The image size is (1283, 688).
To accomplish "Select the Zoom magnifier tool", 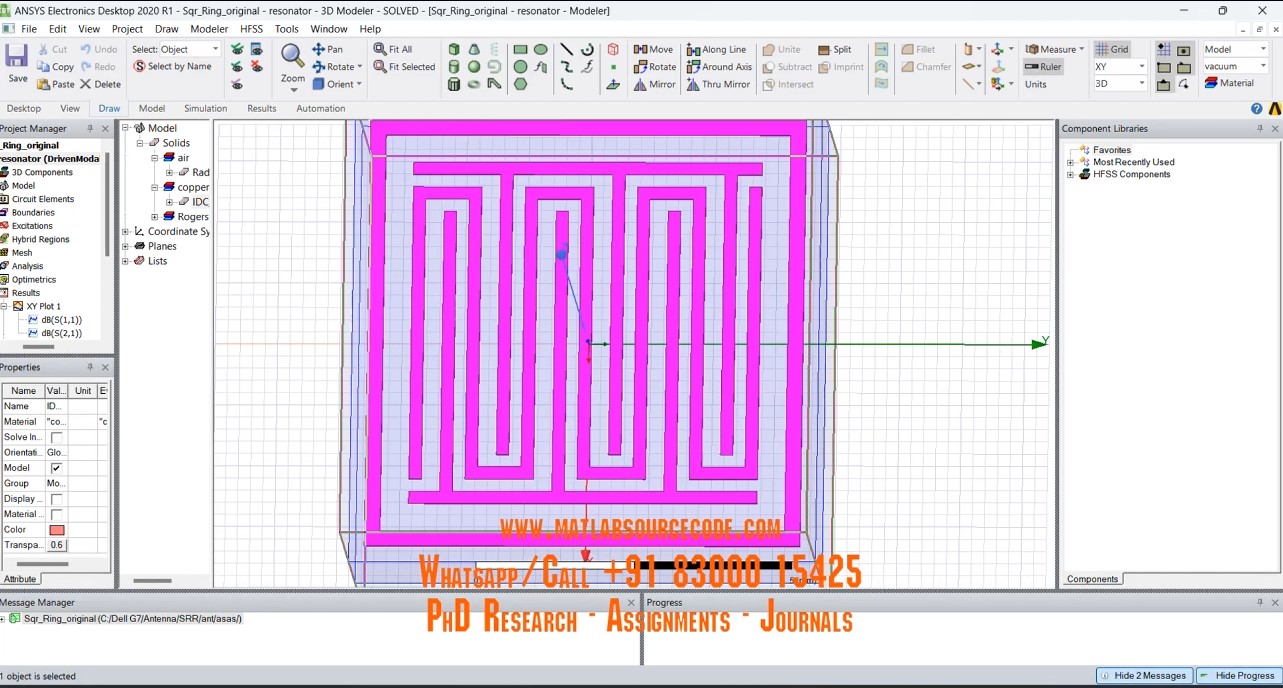I will point(292,58).
